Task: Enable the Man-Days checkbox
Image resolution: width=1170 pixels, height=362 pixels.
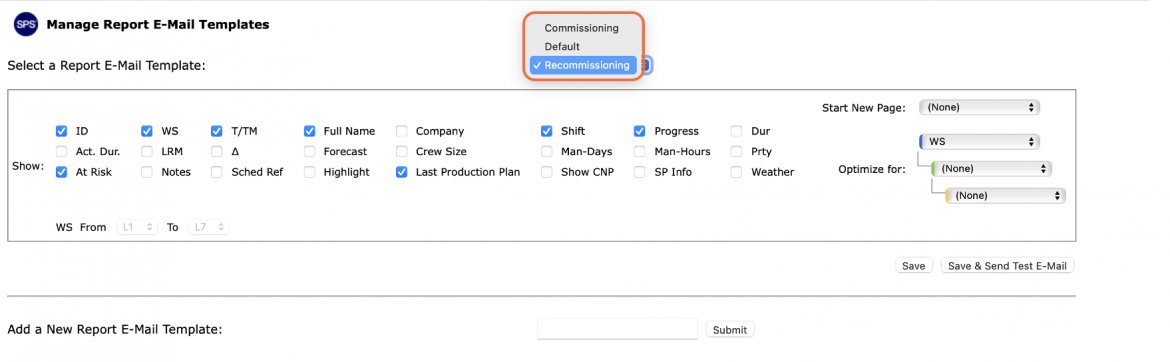Action: click(x=547, y=152)
